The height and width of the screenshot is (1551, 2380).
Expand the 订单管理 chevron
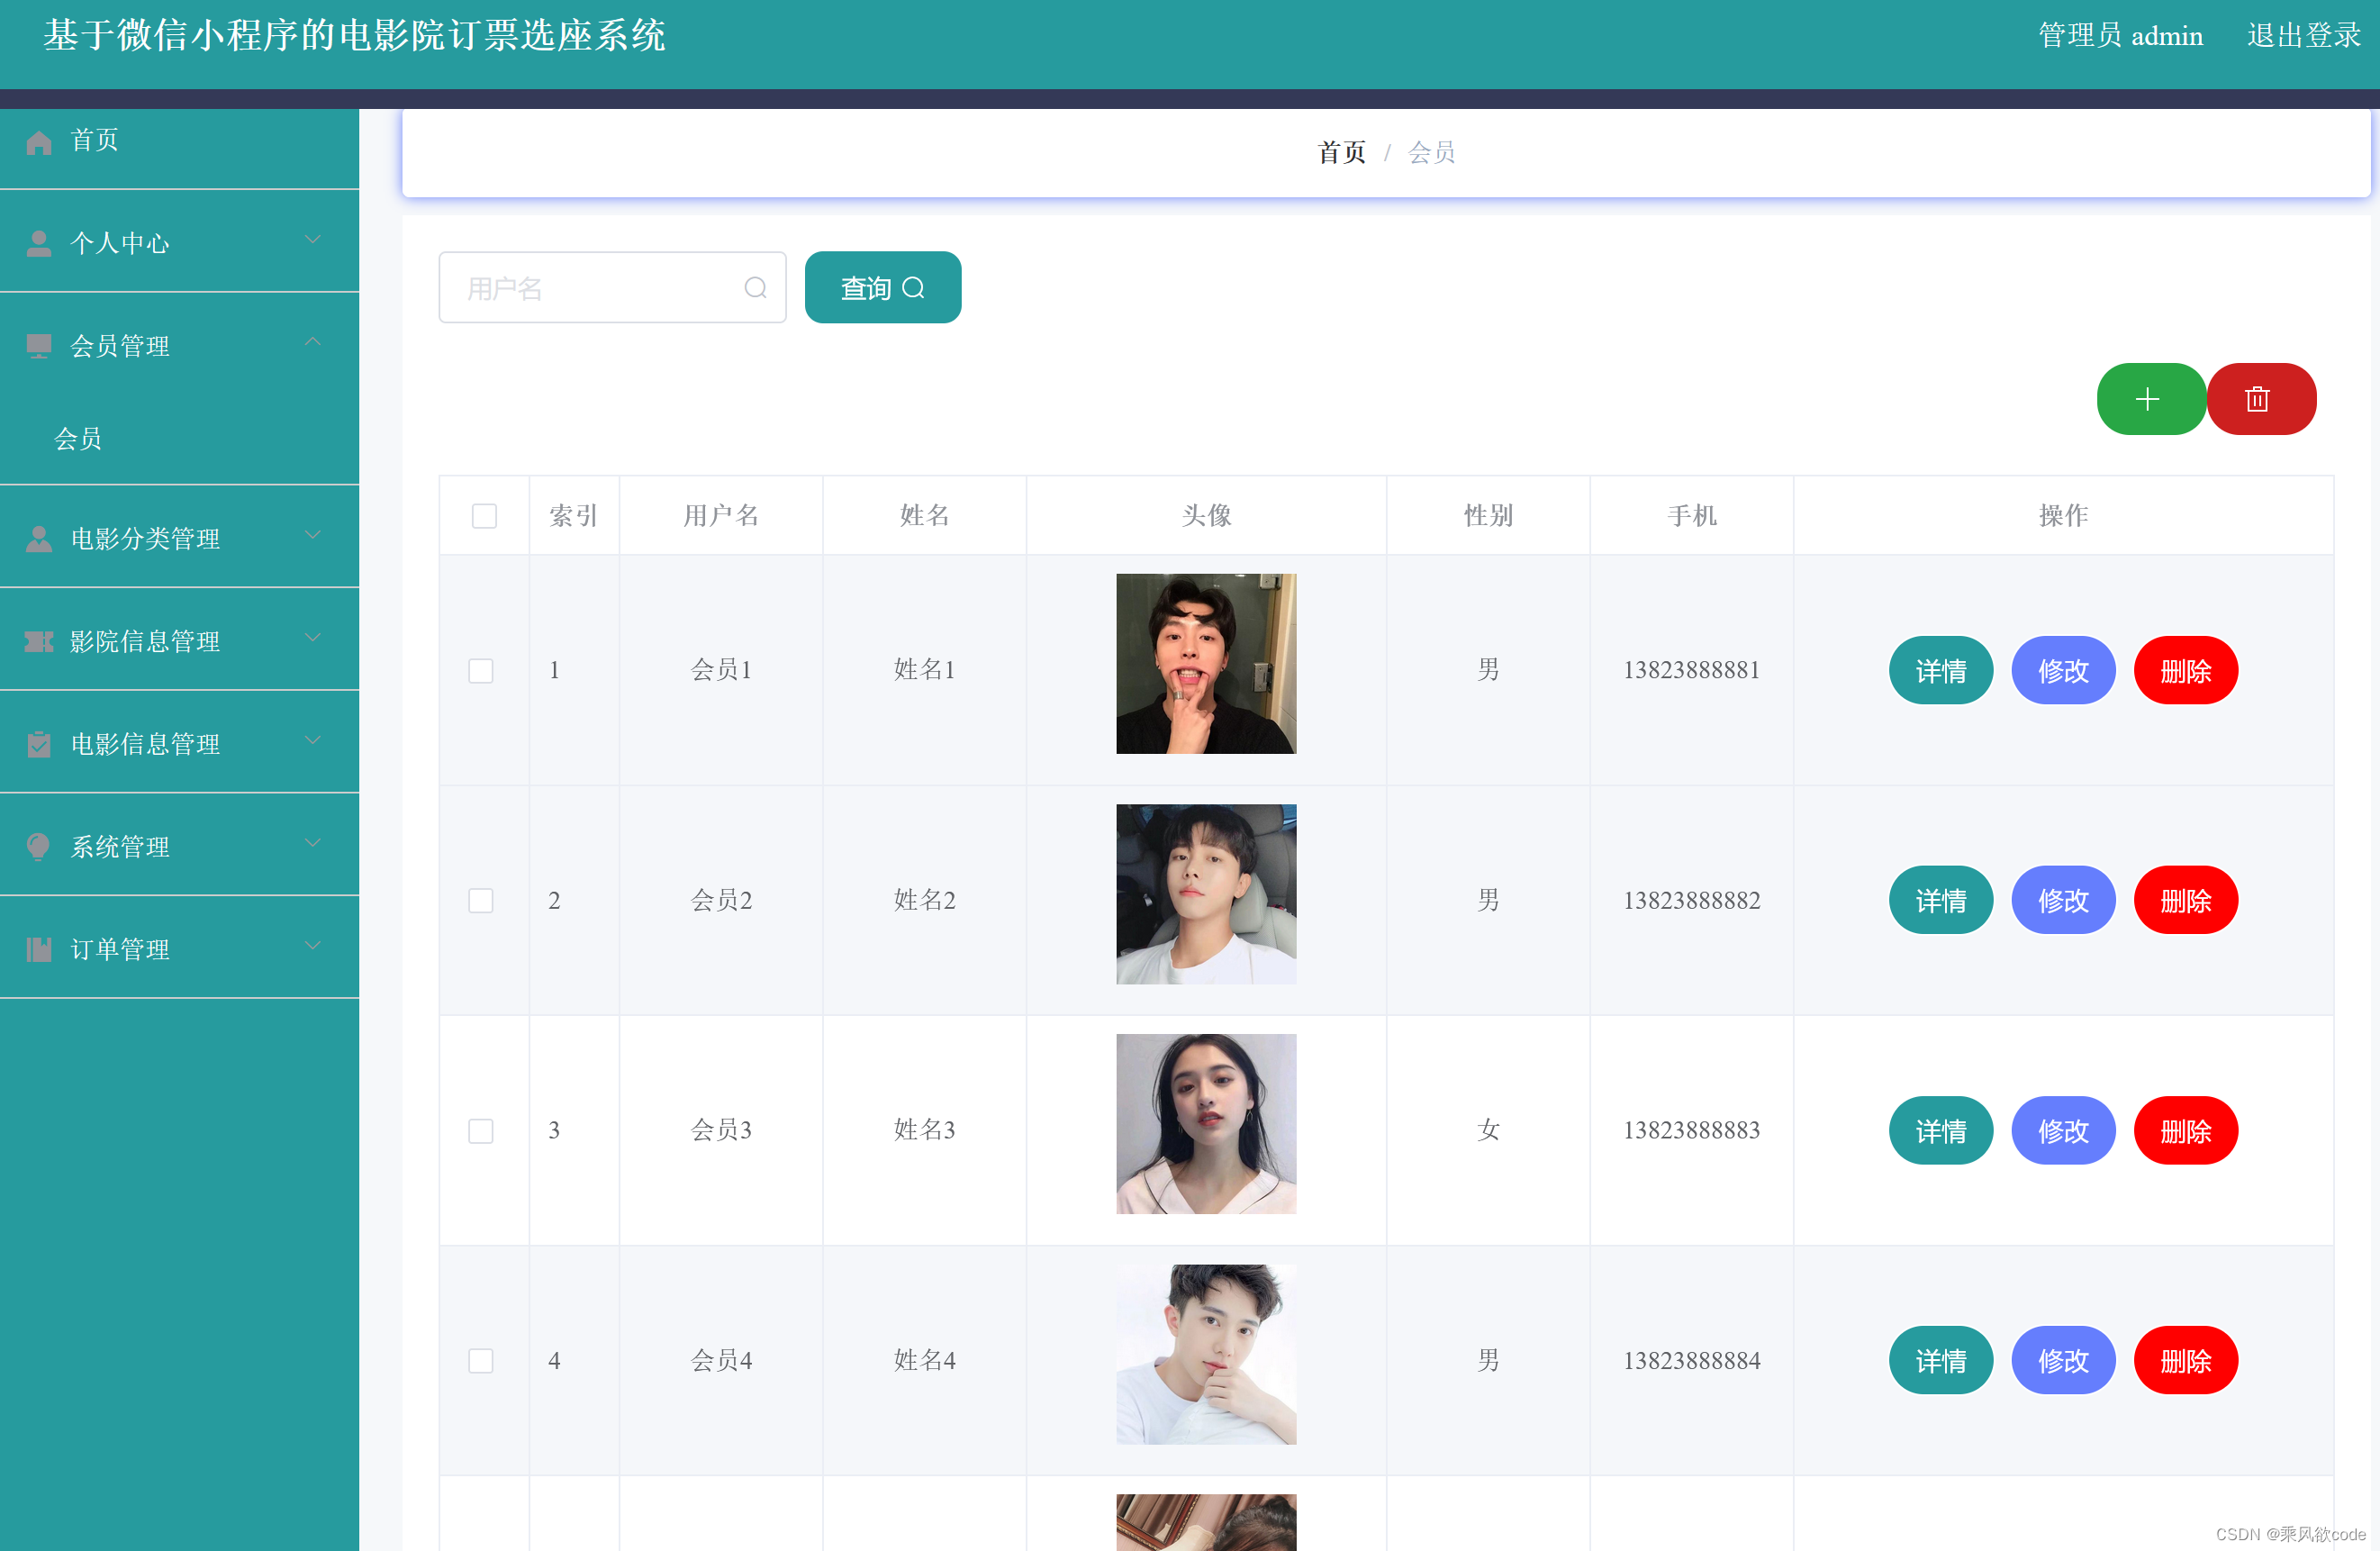313,945
